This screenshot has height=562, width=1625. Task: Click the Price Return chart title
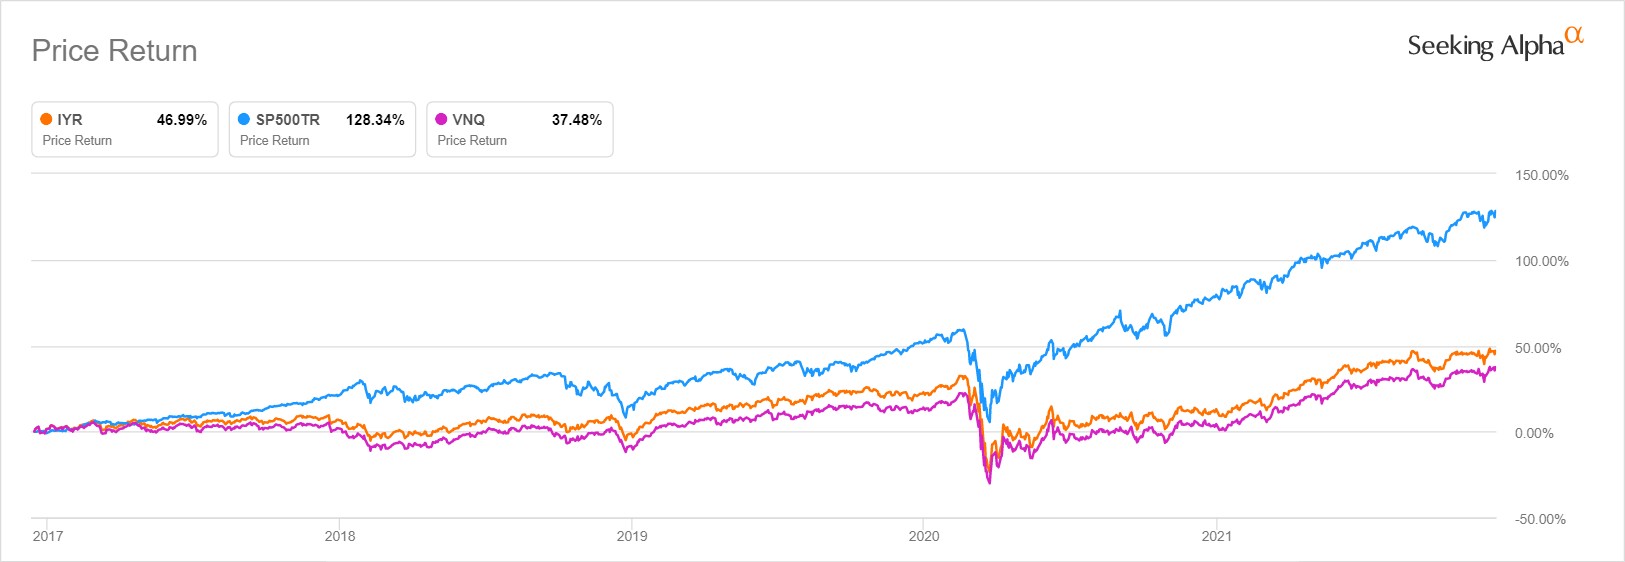(x=115, y=51)
